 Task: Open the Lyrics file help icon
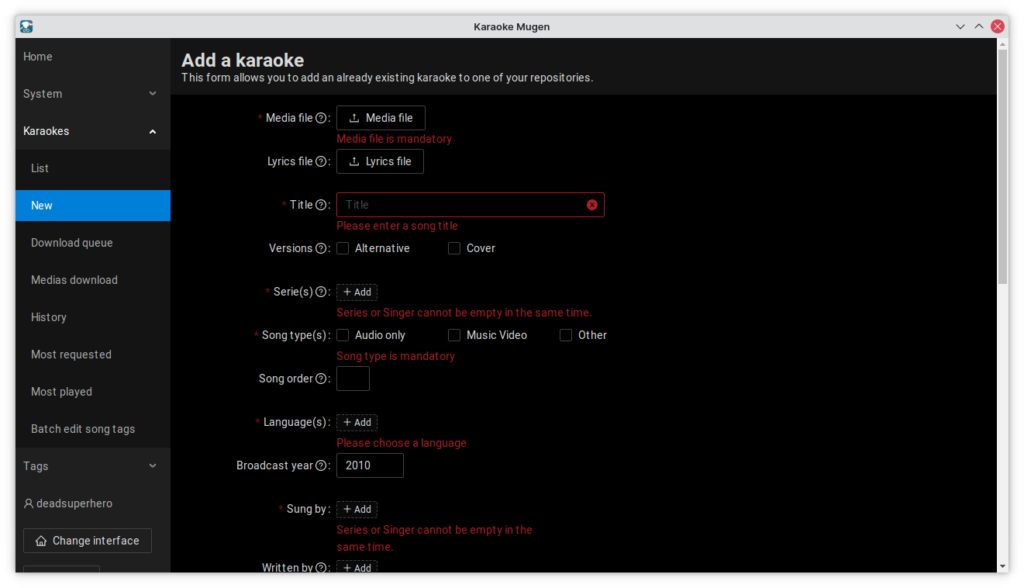click(321, 161)
